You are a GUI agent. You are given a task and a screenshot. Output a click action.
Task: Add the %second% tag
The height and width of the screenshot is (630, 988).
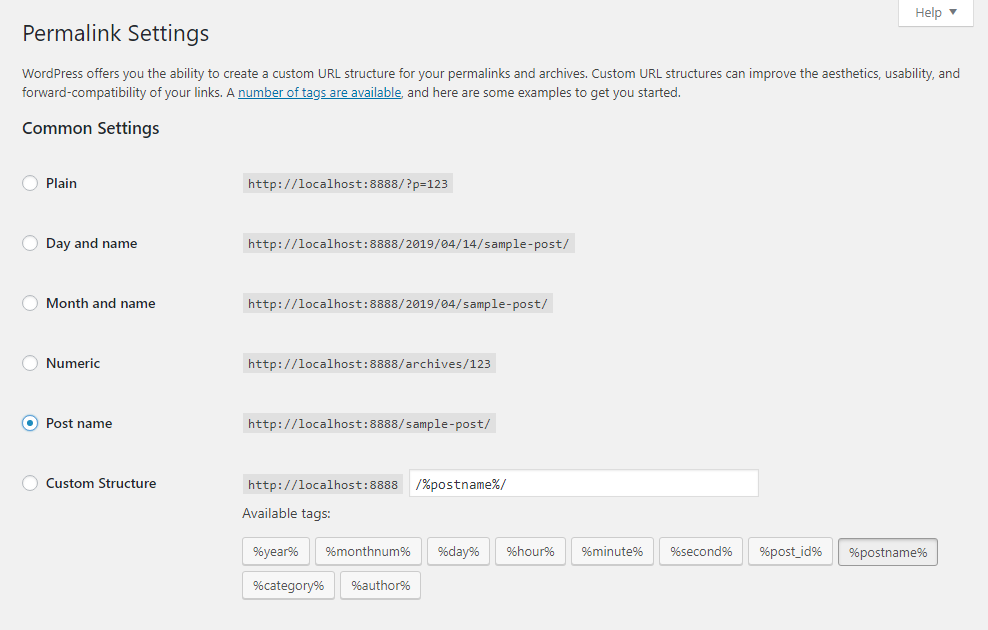point(701,551)
